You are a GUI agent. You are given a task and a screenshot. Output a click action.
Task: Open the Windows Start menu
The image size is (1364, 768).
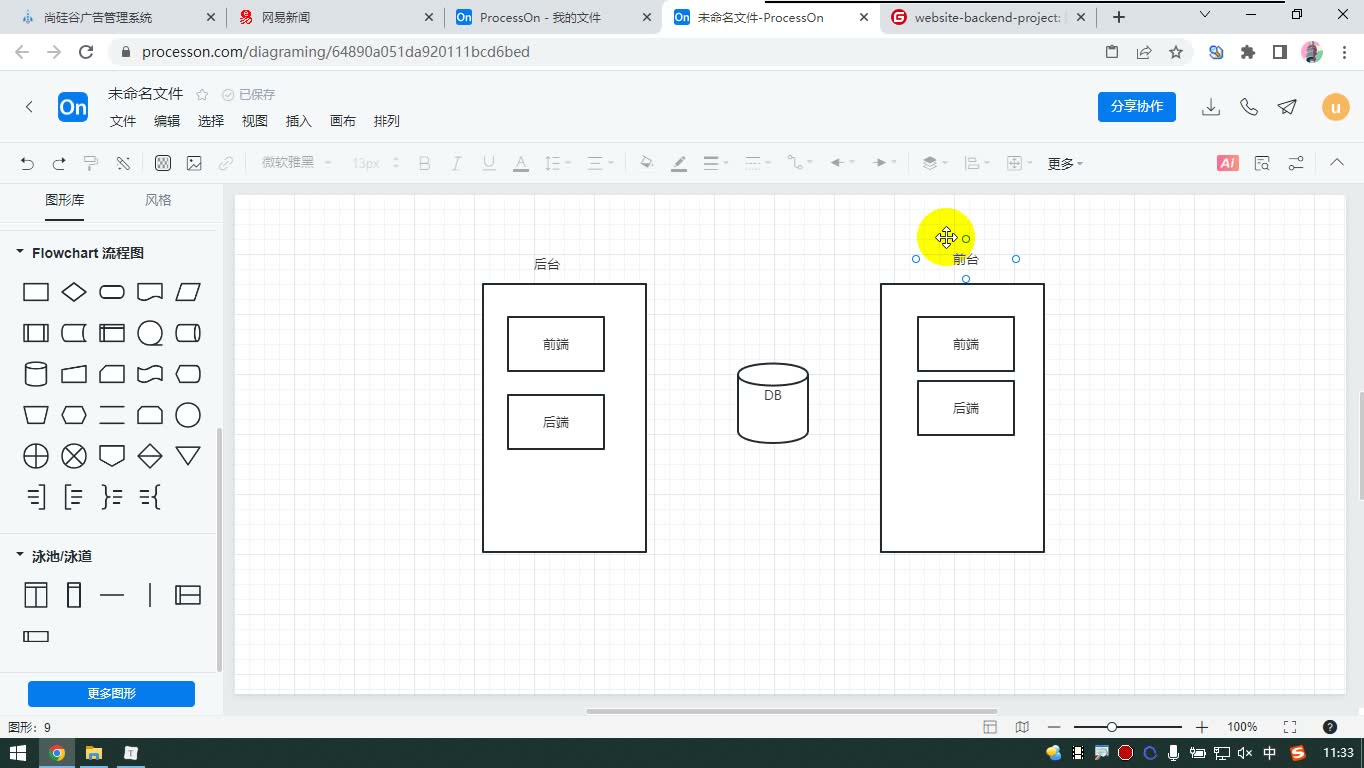click(18, 753)
